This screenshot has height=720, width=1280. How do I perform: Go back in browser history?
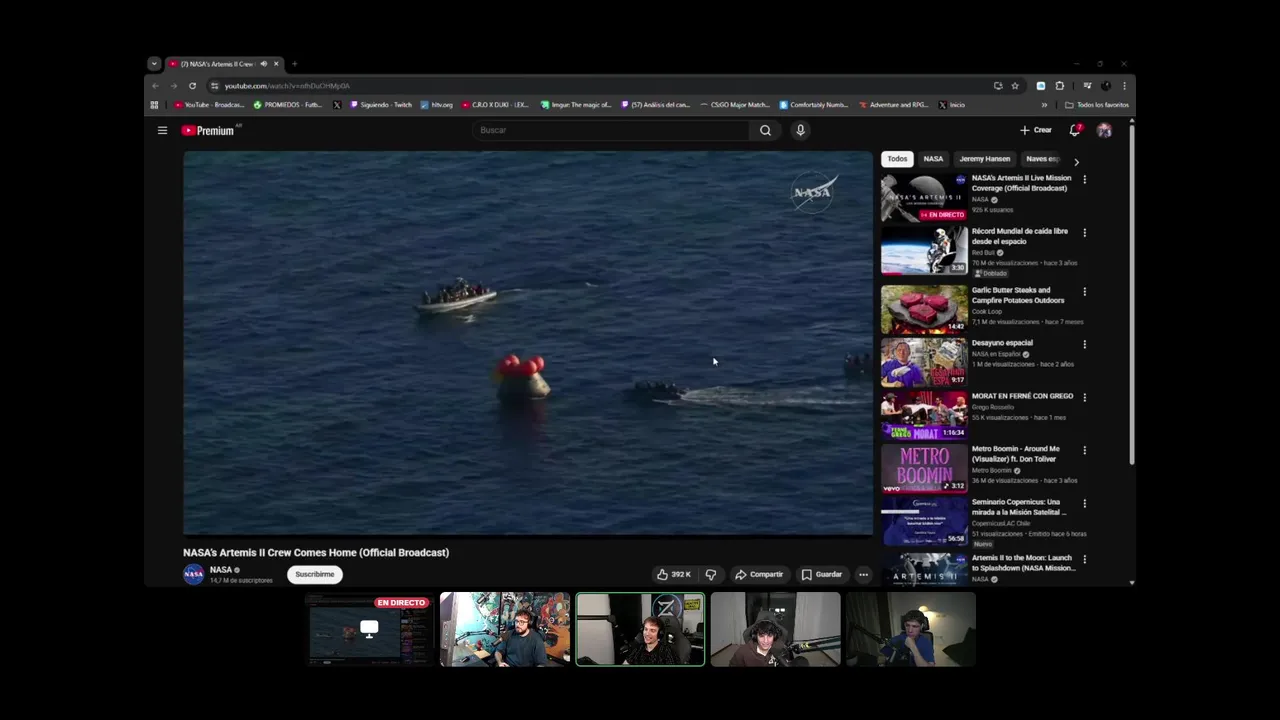(x=155, y=86)
